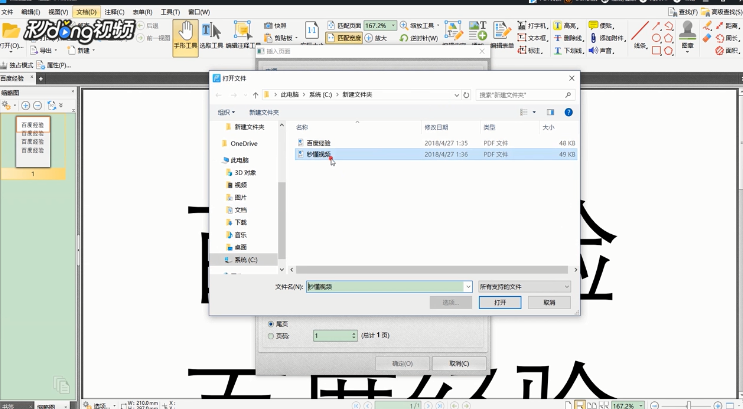This screenshot has height=409, width=743.
Task: Select the text Select tool (选取工具)
Action: (211, 35)
